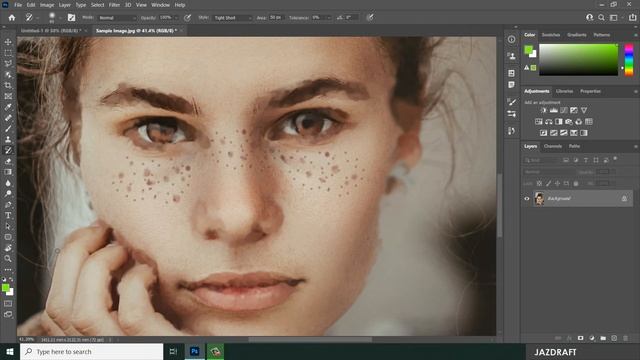
Task: Delete layer trash icon
Action: point(625,338)
